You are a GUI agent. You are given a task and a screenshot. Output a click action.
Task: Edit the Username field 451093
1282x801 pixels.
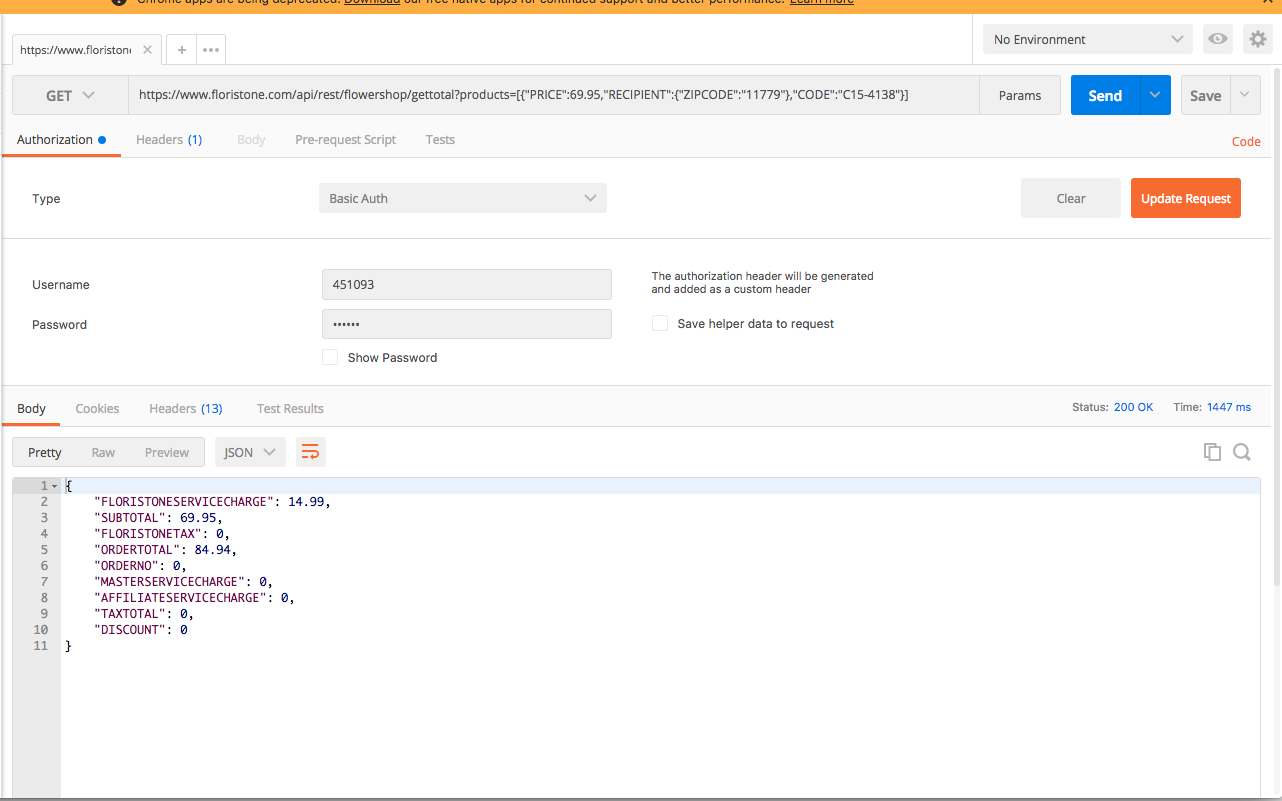pos(467,284)
